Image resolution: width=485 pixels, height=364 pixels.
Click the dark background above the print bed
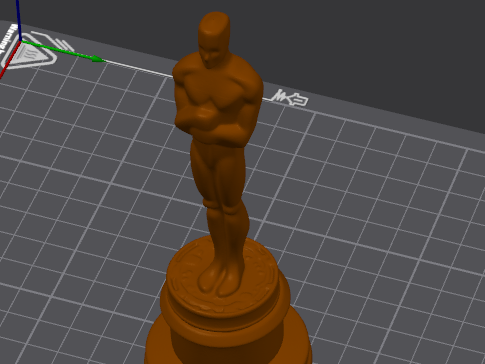coord(333,40)
